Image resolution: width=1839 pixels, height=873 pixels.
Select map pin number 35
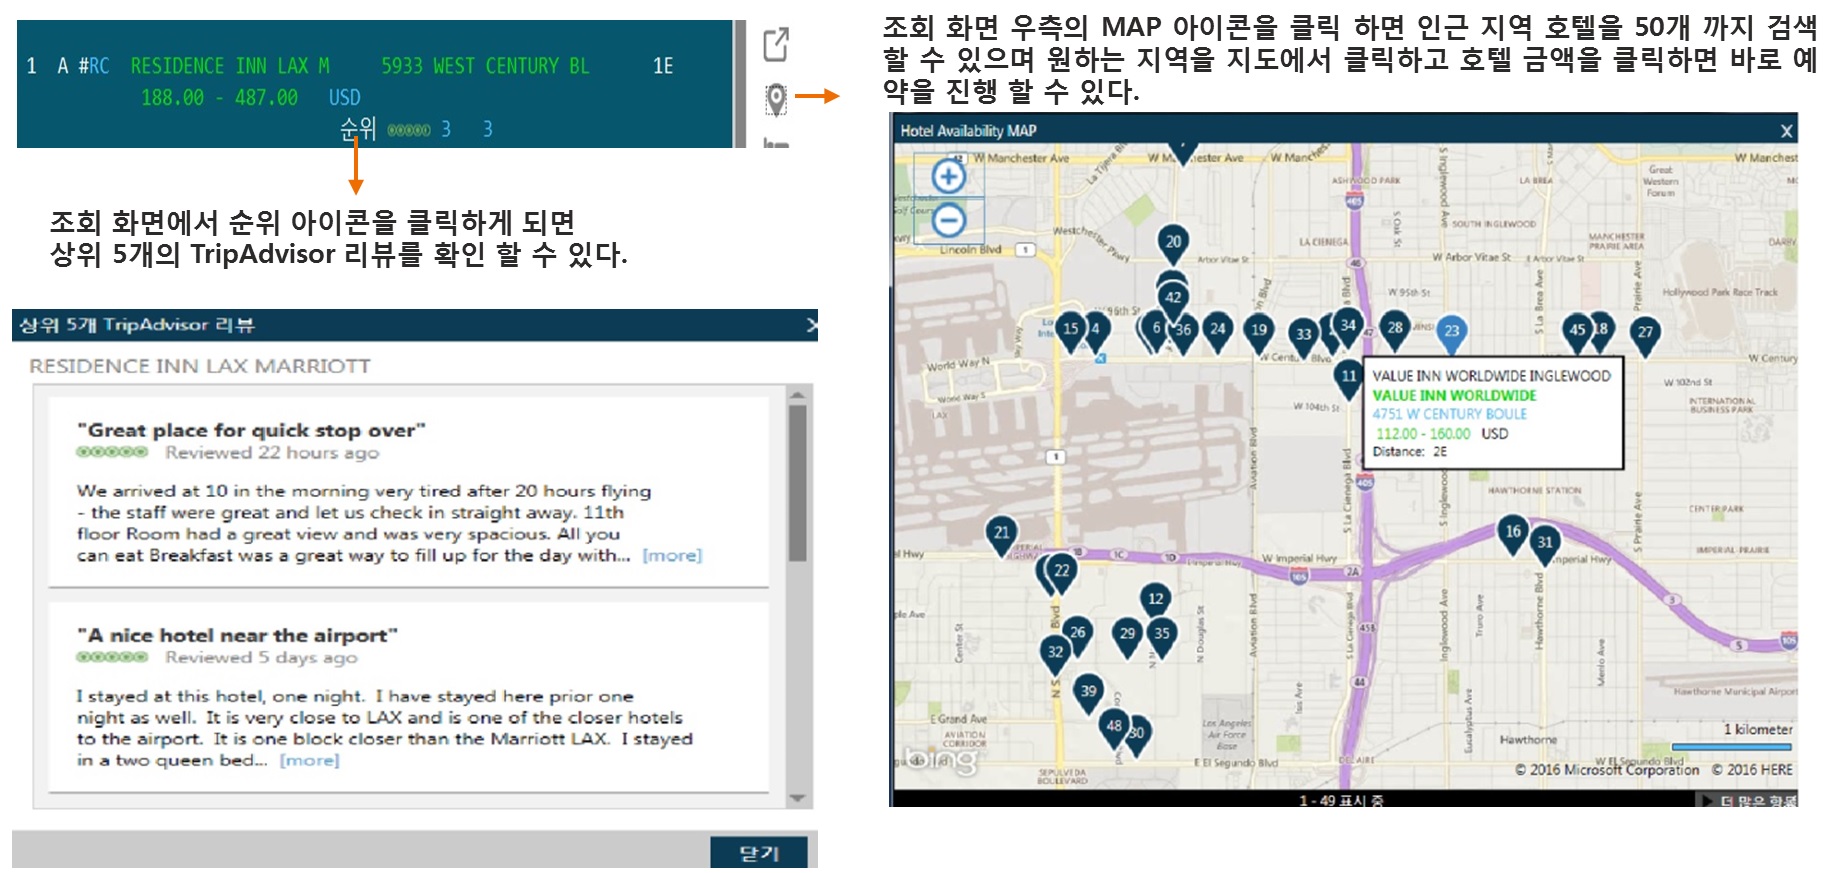[x=1162, y=636]
